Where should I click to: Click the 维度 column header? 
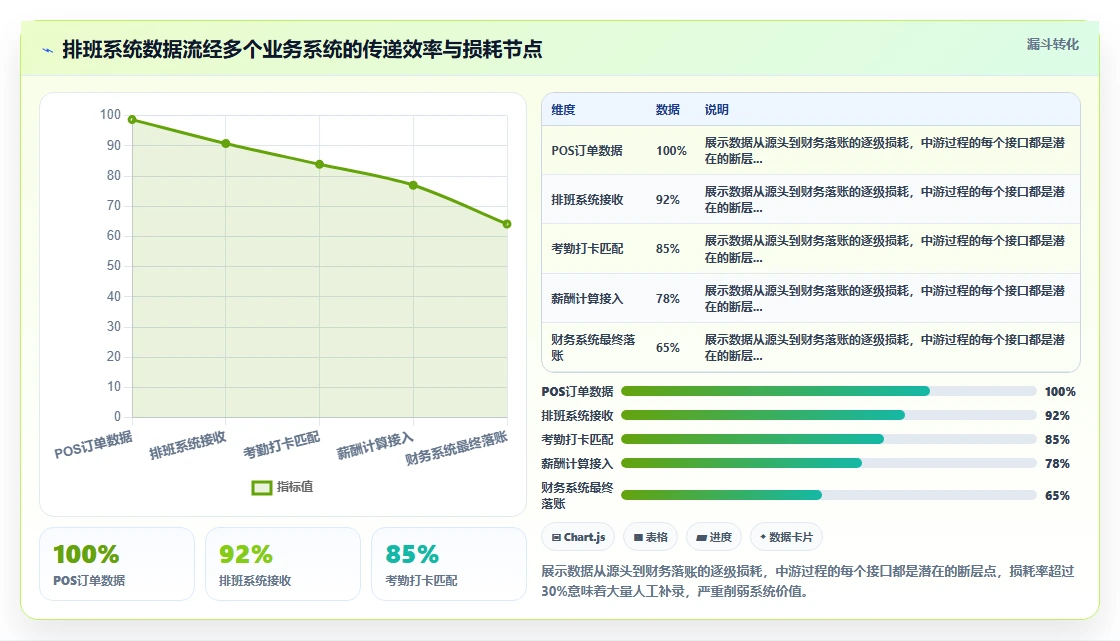[x=563, y=109]
